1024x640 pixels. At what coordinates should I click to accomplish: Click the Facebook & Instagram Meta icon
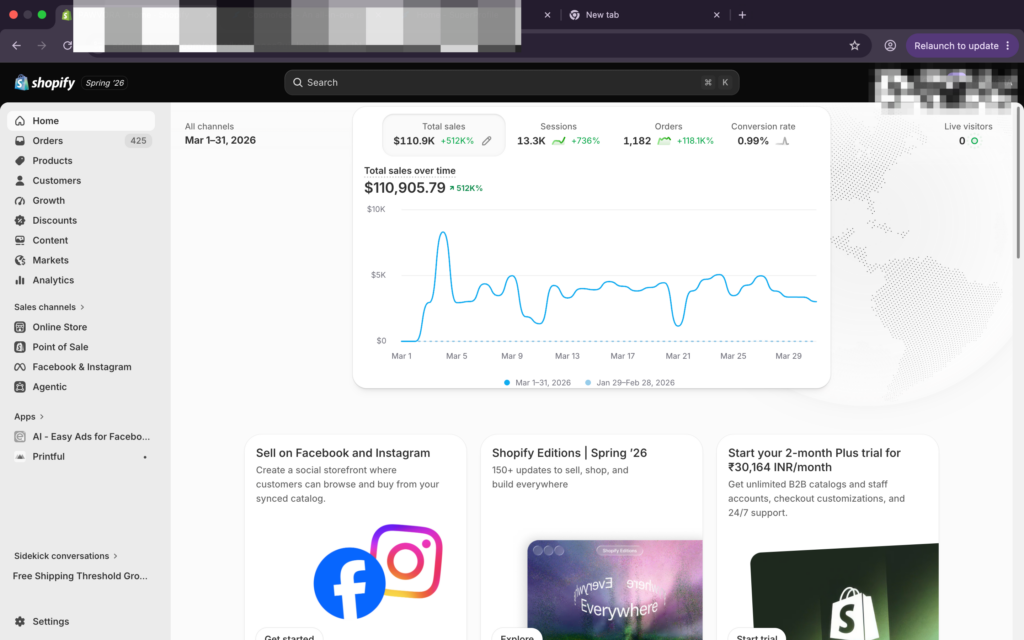pos(20,367)
